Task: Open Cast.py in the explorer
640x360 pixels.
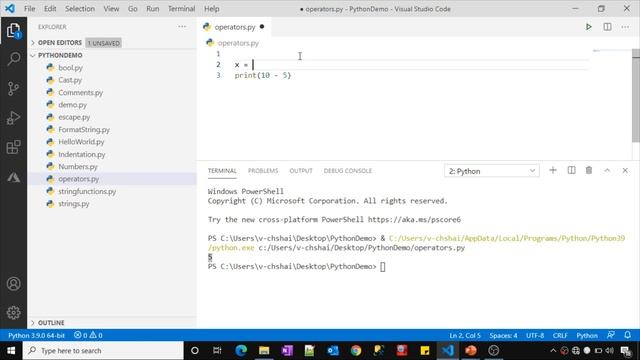Action: (70, 80)
